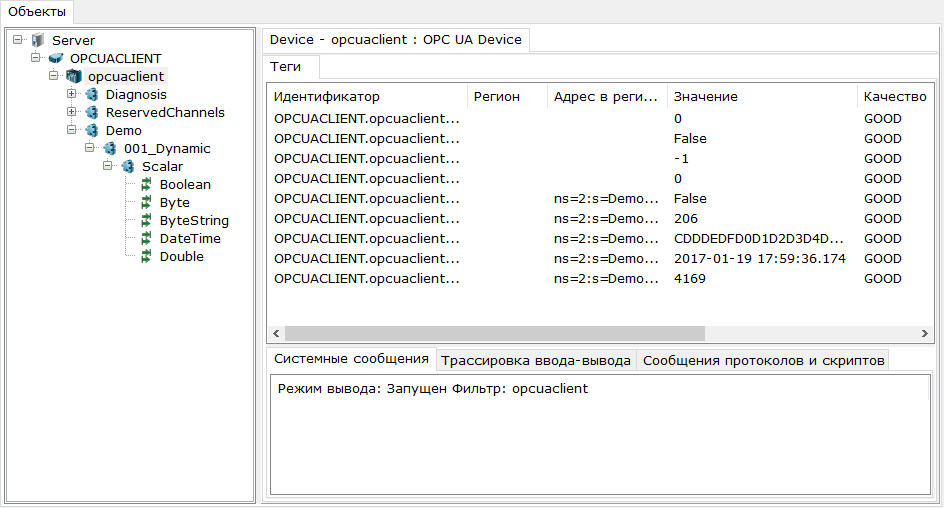The height and width of the screenshot is (508, 944).
Task: Open the Объекты tab
Action: [x=37, y=12]
